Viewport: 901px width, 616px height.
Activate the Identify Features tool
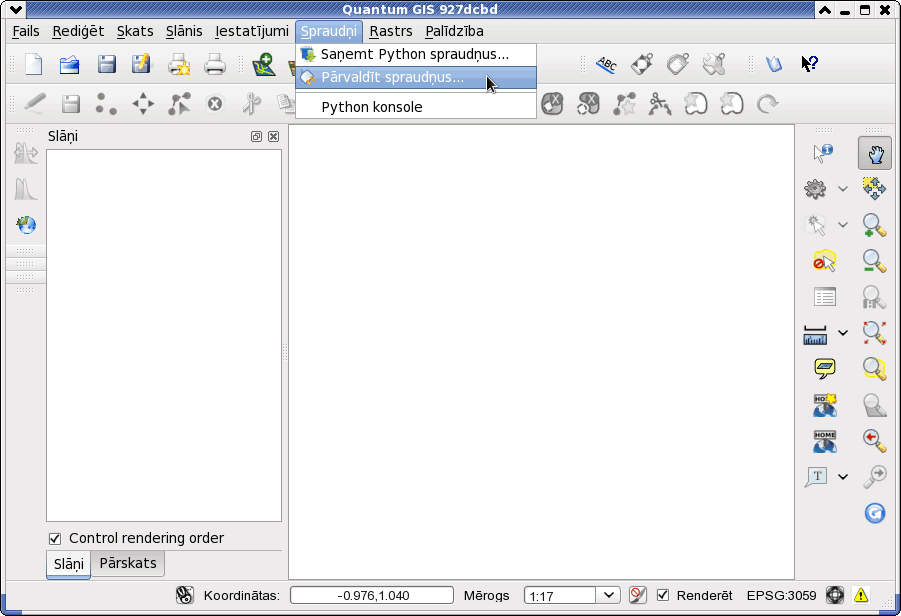click(x=823, y=153)
